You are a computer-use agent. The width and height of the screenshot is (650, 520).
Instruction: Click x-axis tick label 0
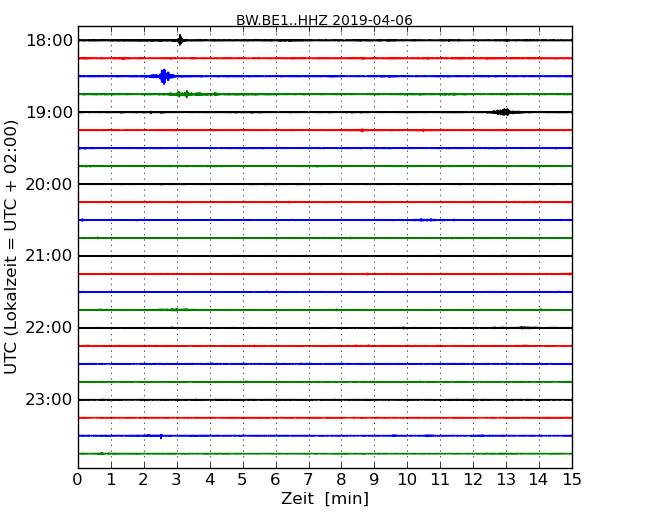[x=78, y=480]
